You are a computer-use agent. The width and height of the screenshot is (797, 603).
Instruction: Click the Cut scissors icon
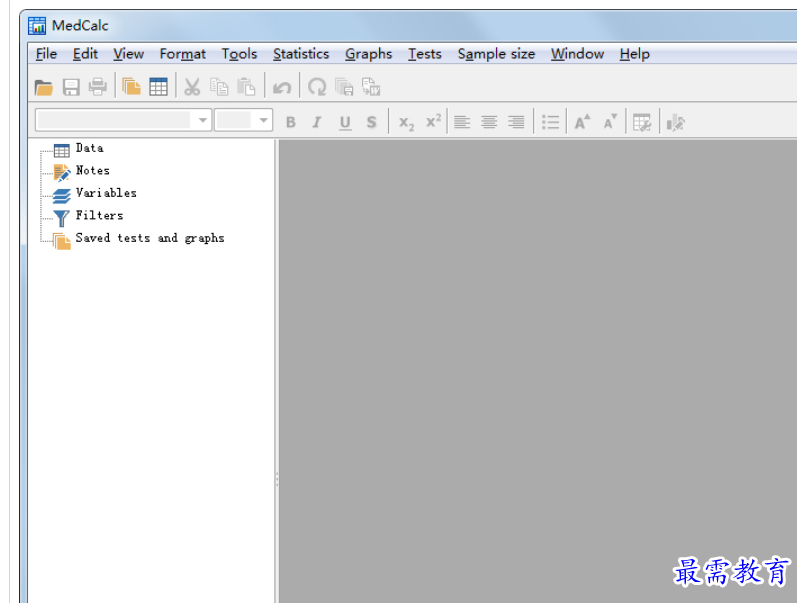(x=192, y=87)
